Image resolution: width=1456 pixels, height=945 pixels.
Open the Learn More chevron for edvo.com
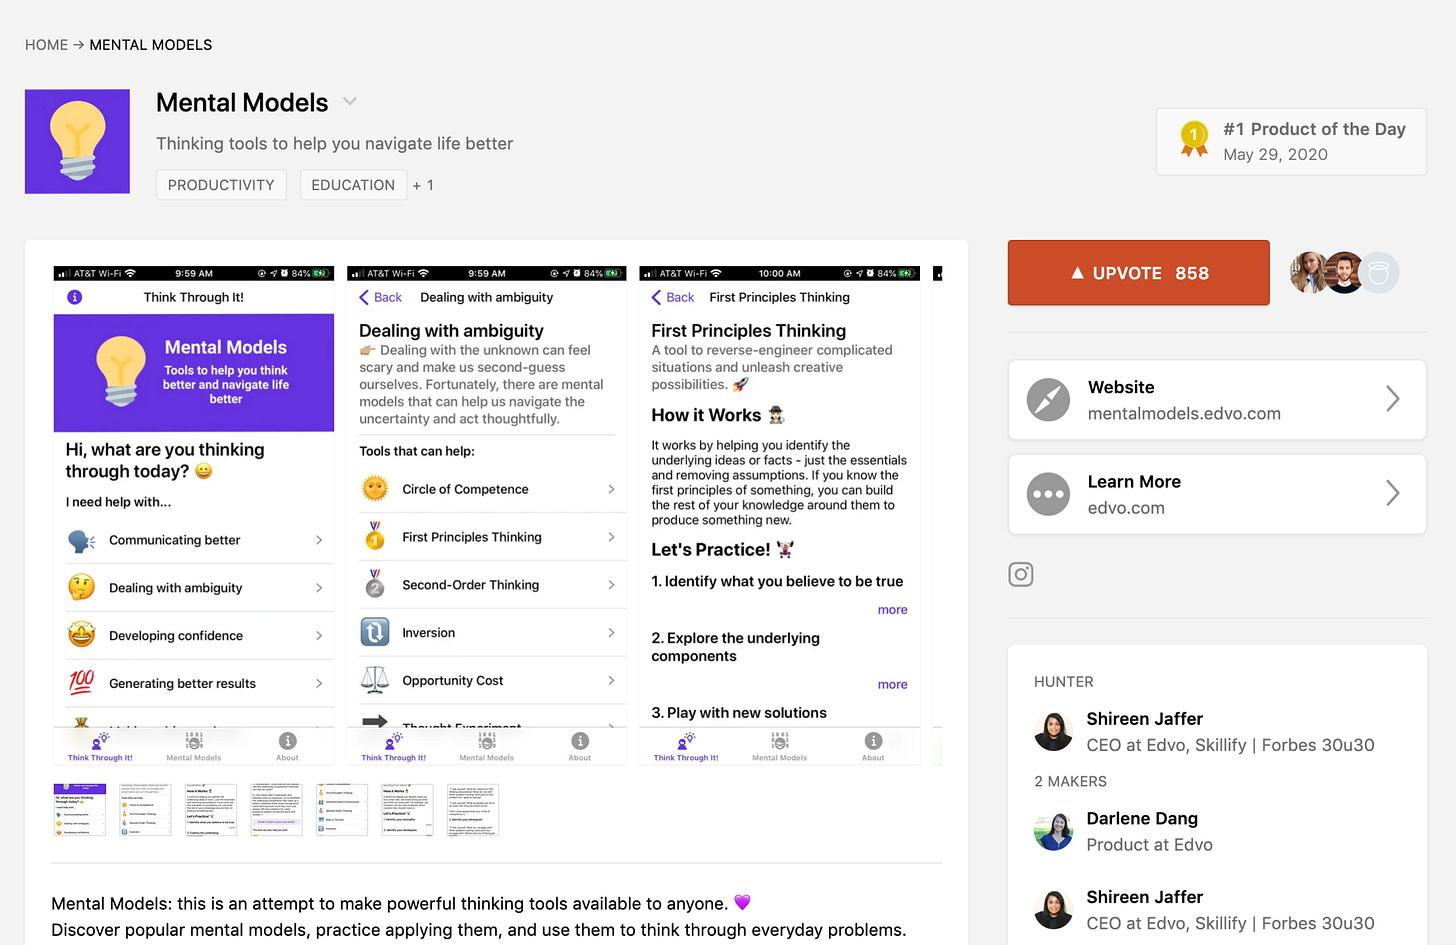click(x=1392, y=494)
